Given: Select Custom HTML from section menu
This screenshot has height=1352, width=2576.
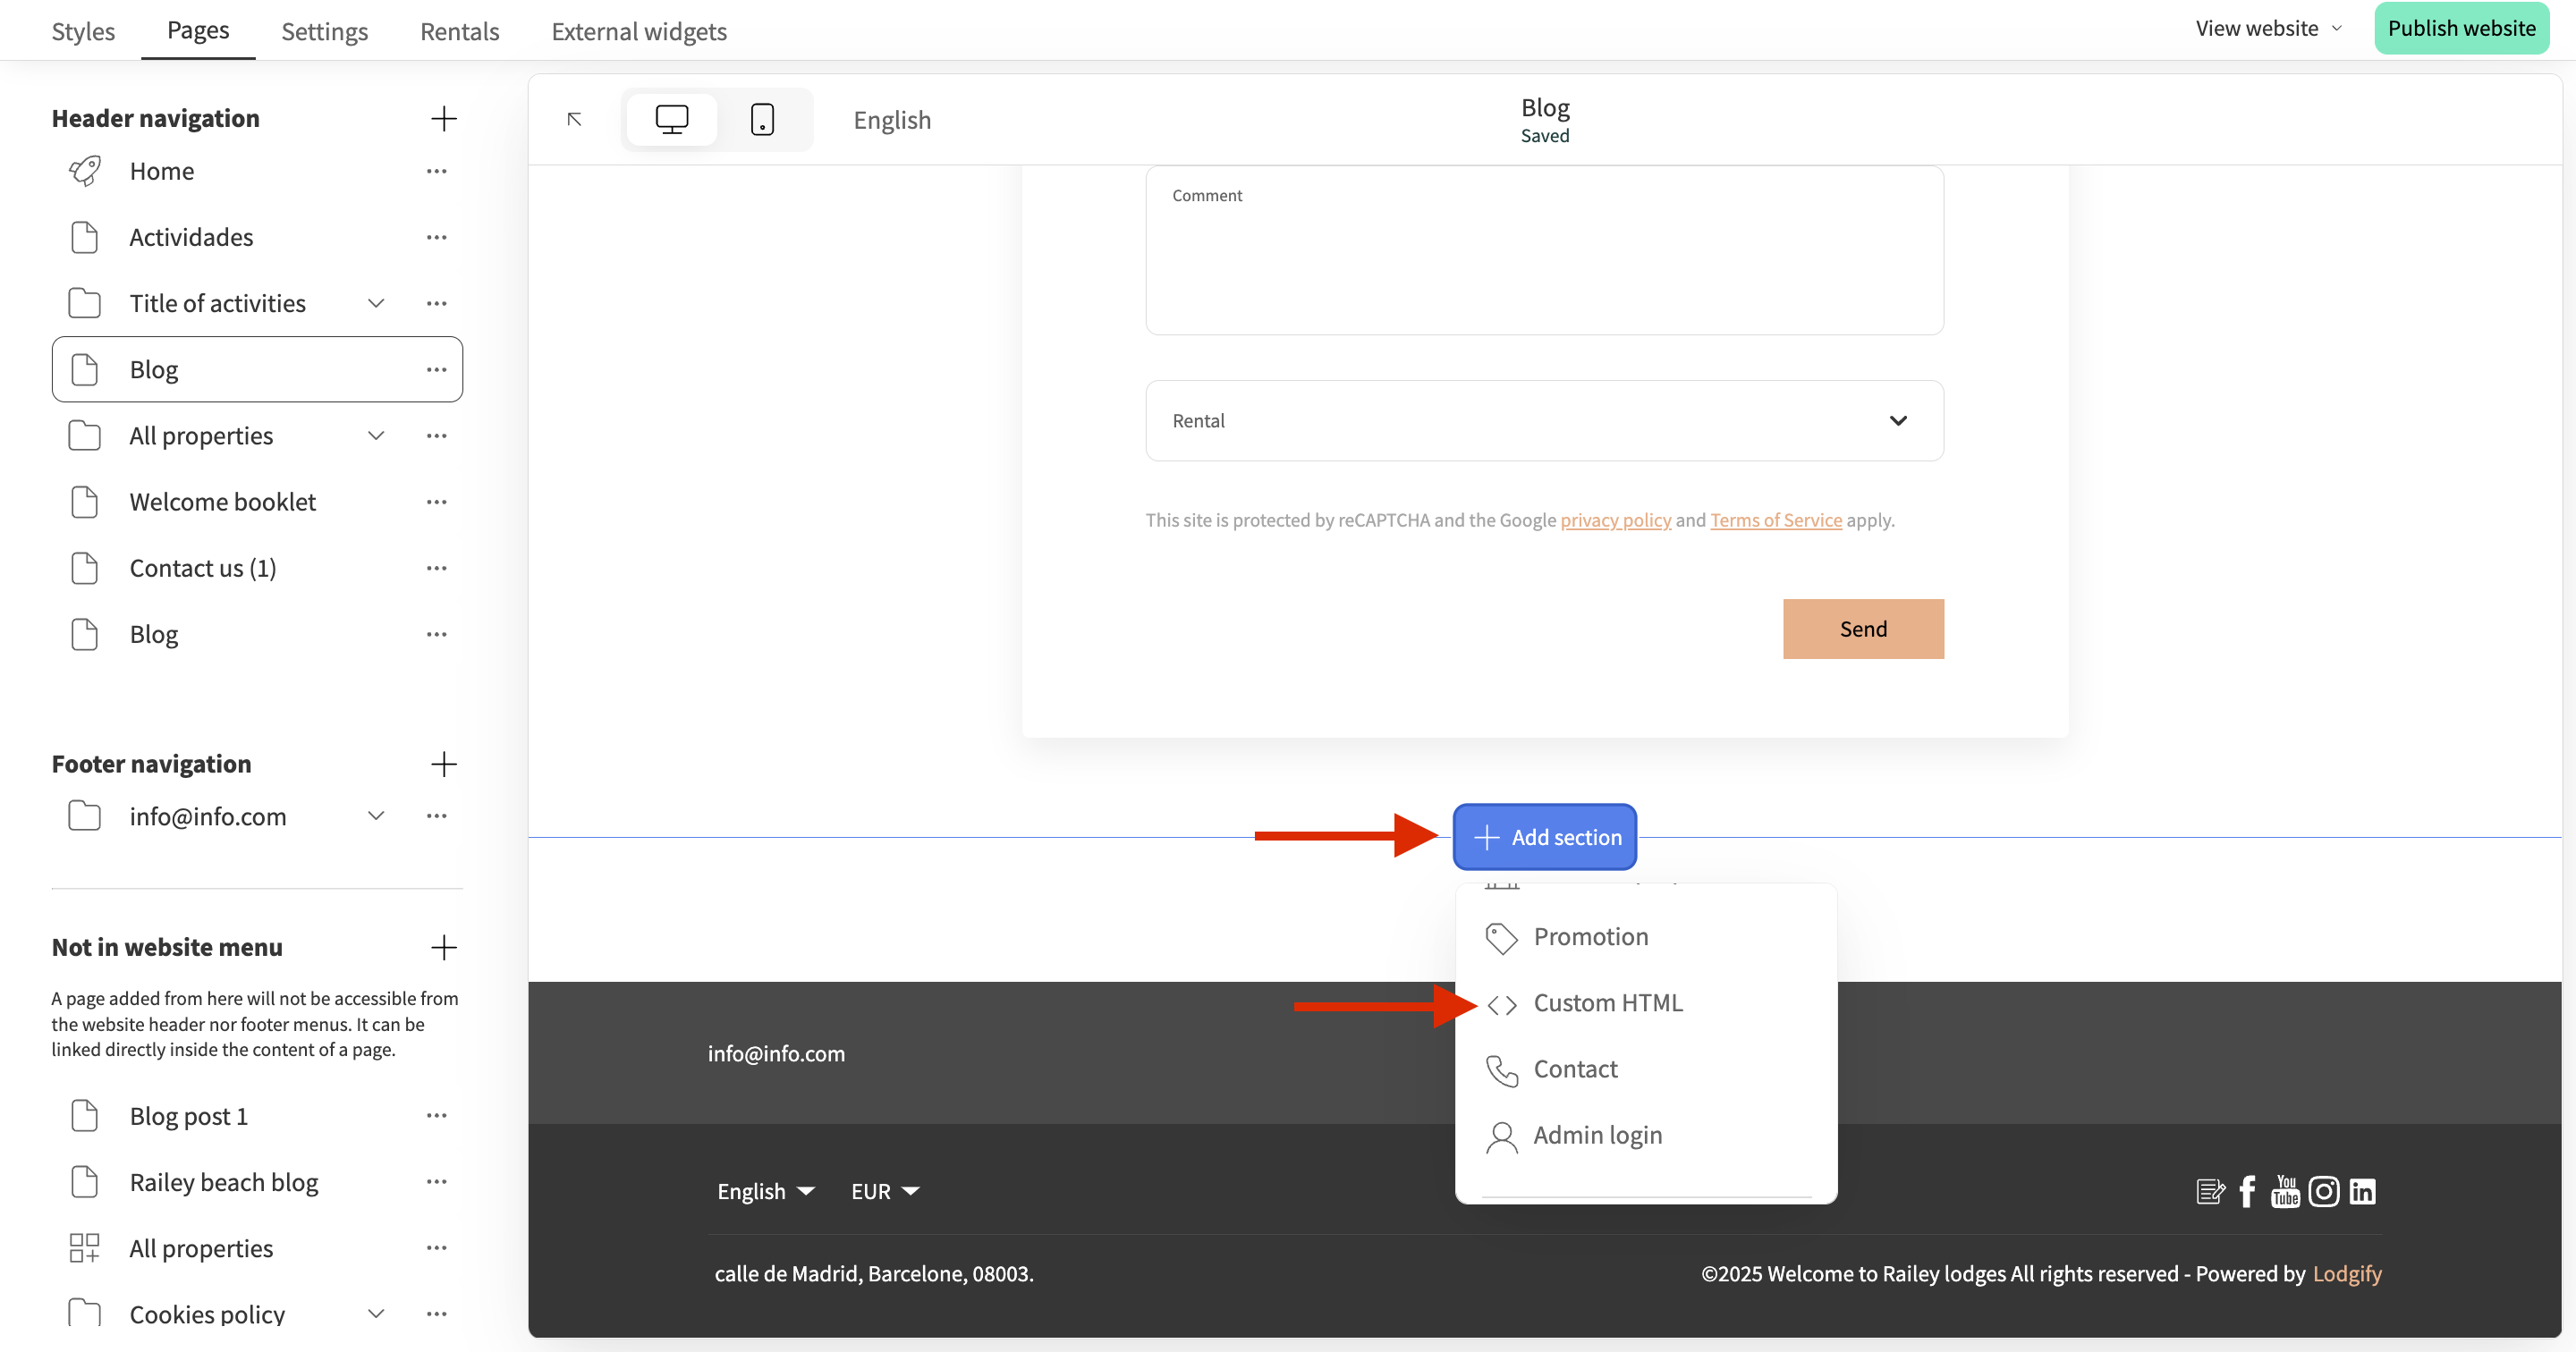Looking at the screenshot, I should tap(1607, 1003).
